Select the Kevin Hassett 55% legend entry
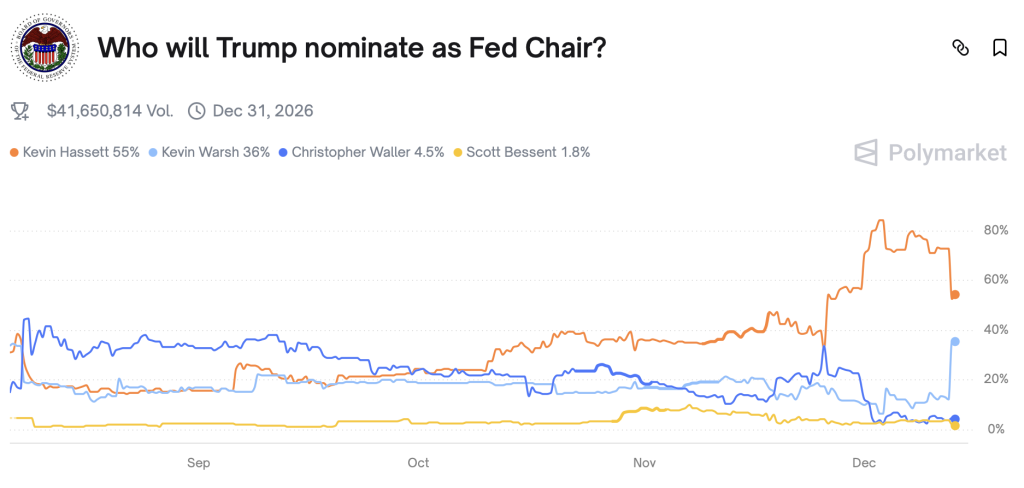Screen dimensions: 1024x488 coord(75,152)
